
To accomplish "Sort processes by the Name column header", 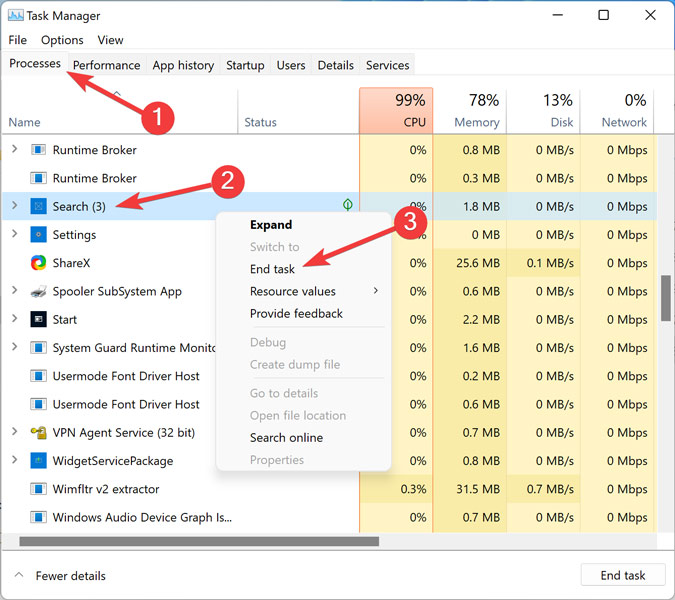I will coord(120,111).
